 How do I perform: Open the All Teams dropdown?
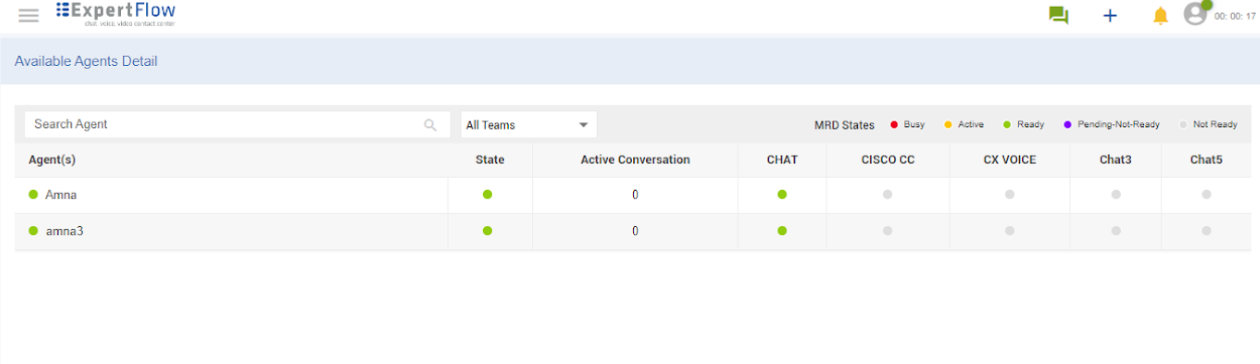click(x=528, y=125)
